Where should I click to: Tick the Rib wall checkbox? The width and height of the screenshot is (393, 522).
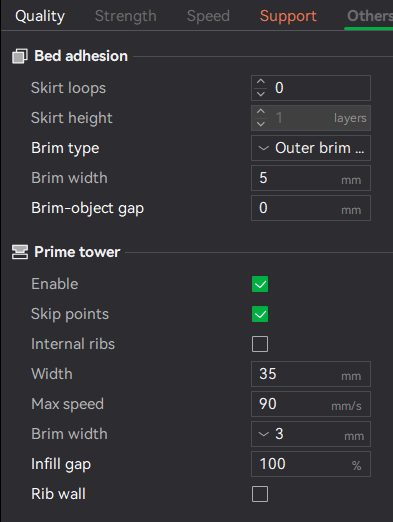260,494
